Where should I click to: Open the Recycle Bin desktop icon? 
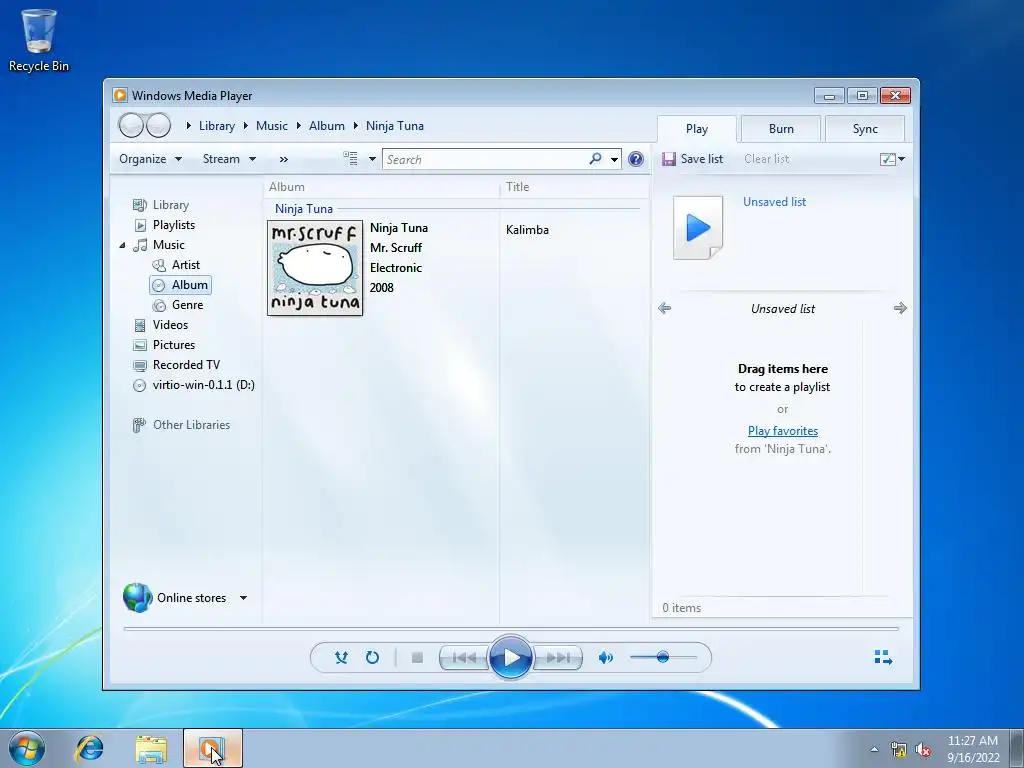pos(39,40)
